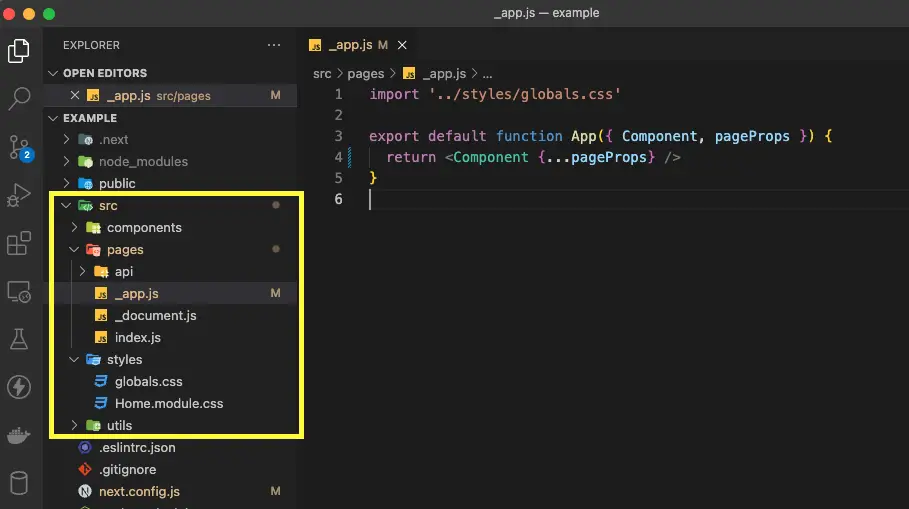Open the Docker view
909x509 pixels.
click(x=19, y=435)
